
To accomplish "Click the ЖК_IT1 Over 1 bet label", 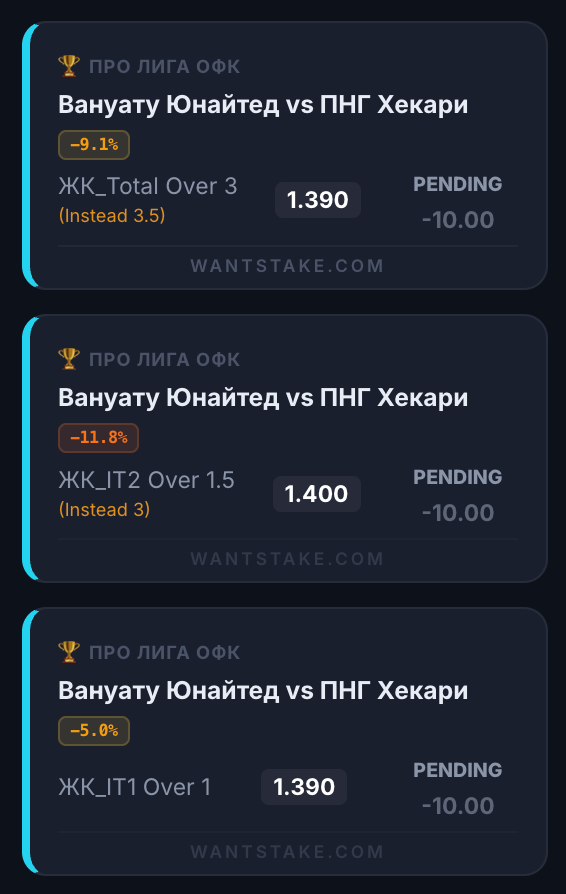I will 135,787.
